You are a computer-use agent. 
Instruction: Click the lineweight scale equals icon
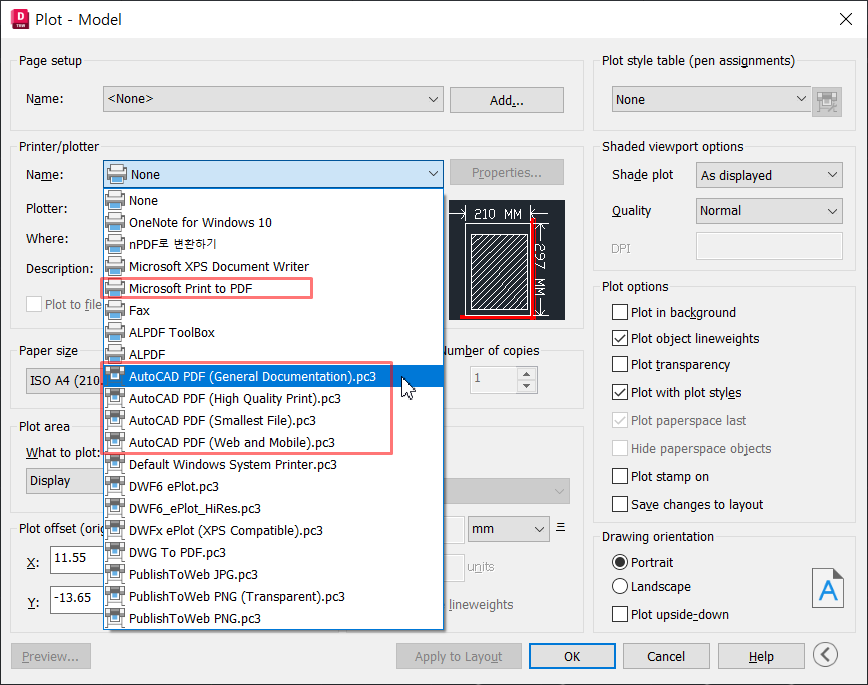click(561, 527)
